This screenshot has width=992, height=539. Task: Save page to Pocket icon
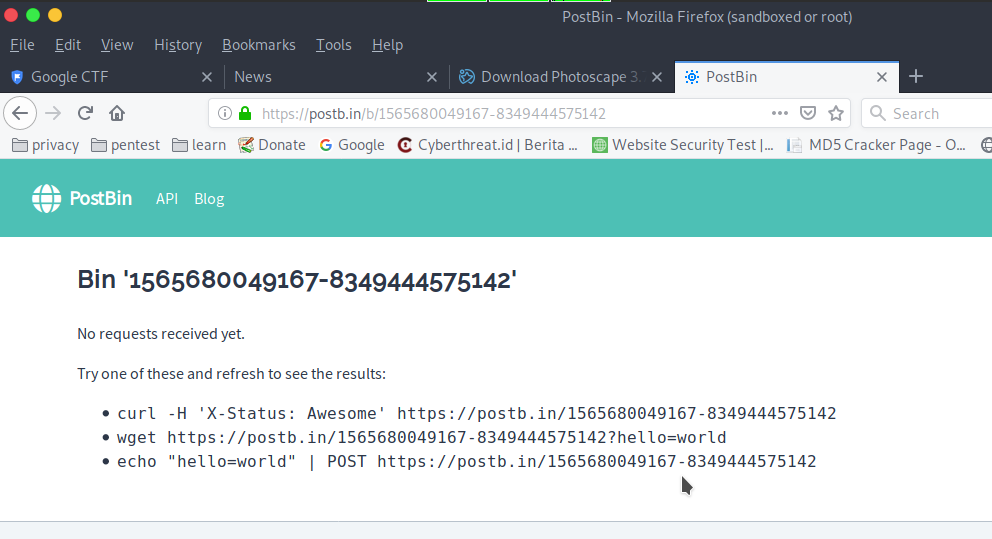(808, 113)
